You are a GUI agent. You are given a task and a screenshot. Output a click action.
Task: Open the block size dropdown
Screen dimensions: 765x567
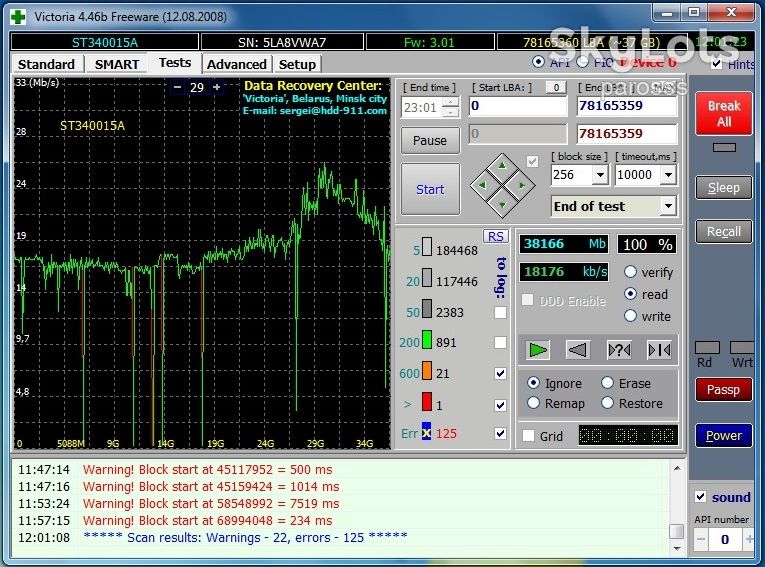pos(600,175)
